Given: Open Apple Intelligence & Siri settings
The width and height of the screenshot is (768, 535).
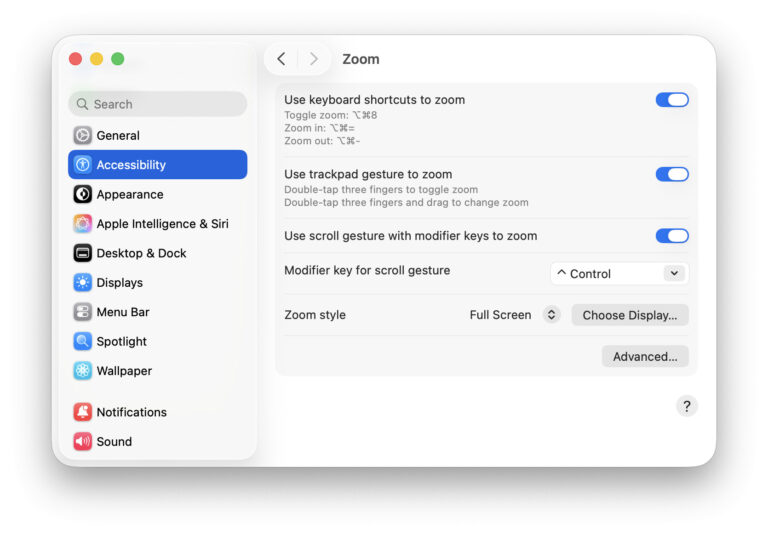Looking at the screenshot, I should tap(158, 223).
